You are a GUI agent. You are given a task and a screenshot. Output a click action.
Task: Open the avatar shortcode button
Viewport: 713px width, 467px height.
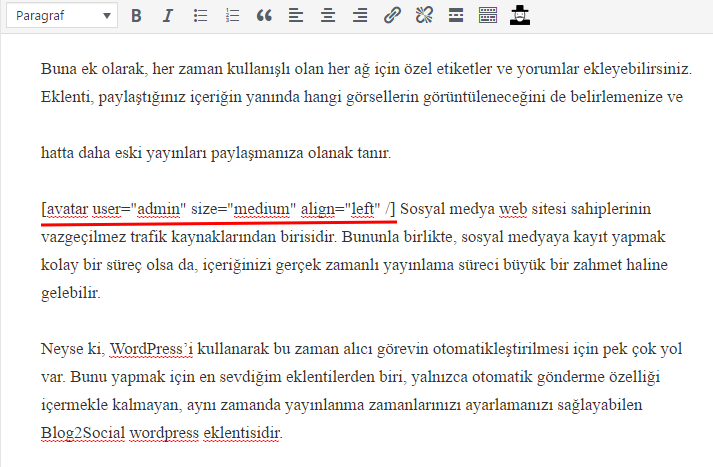tap(520, 15)
